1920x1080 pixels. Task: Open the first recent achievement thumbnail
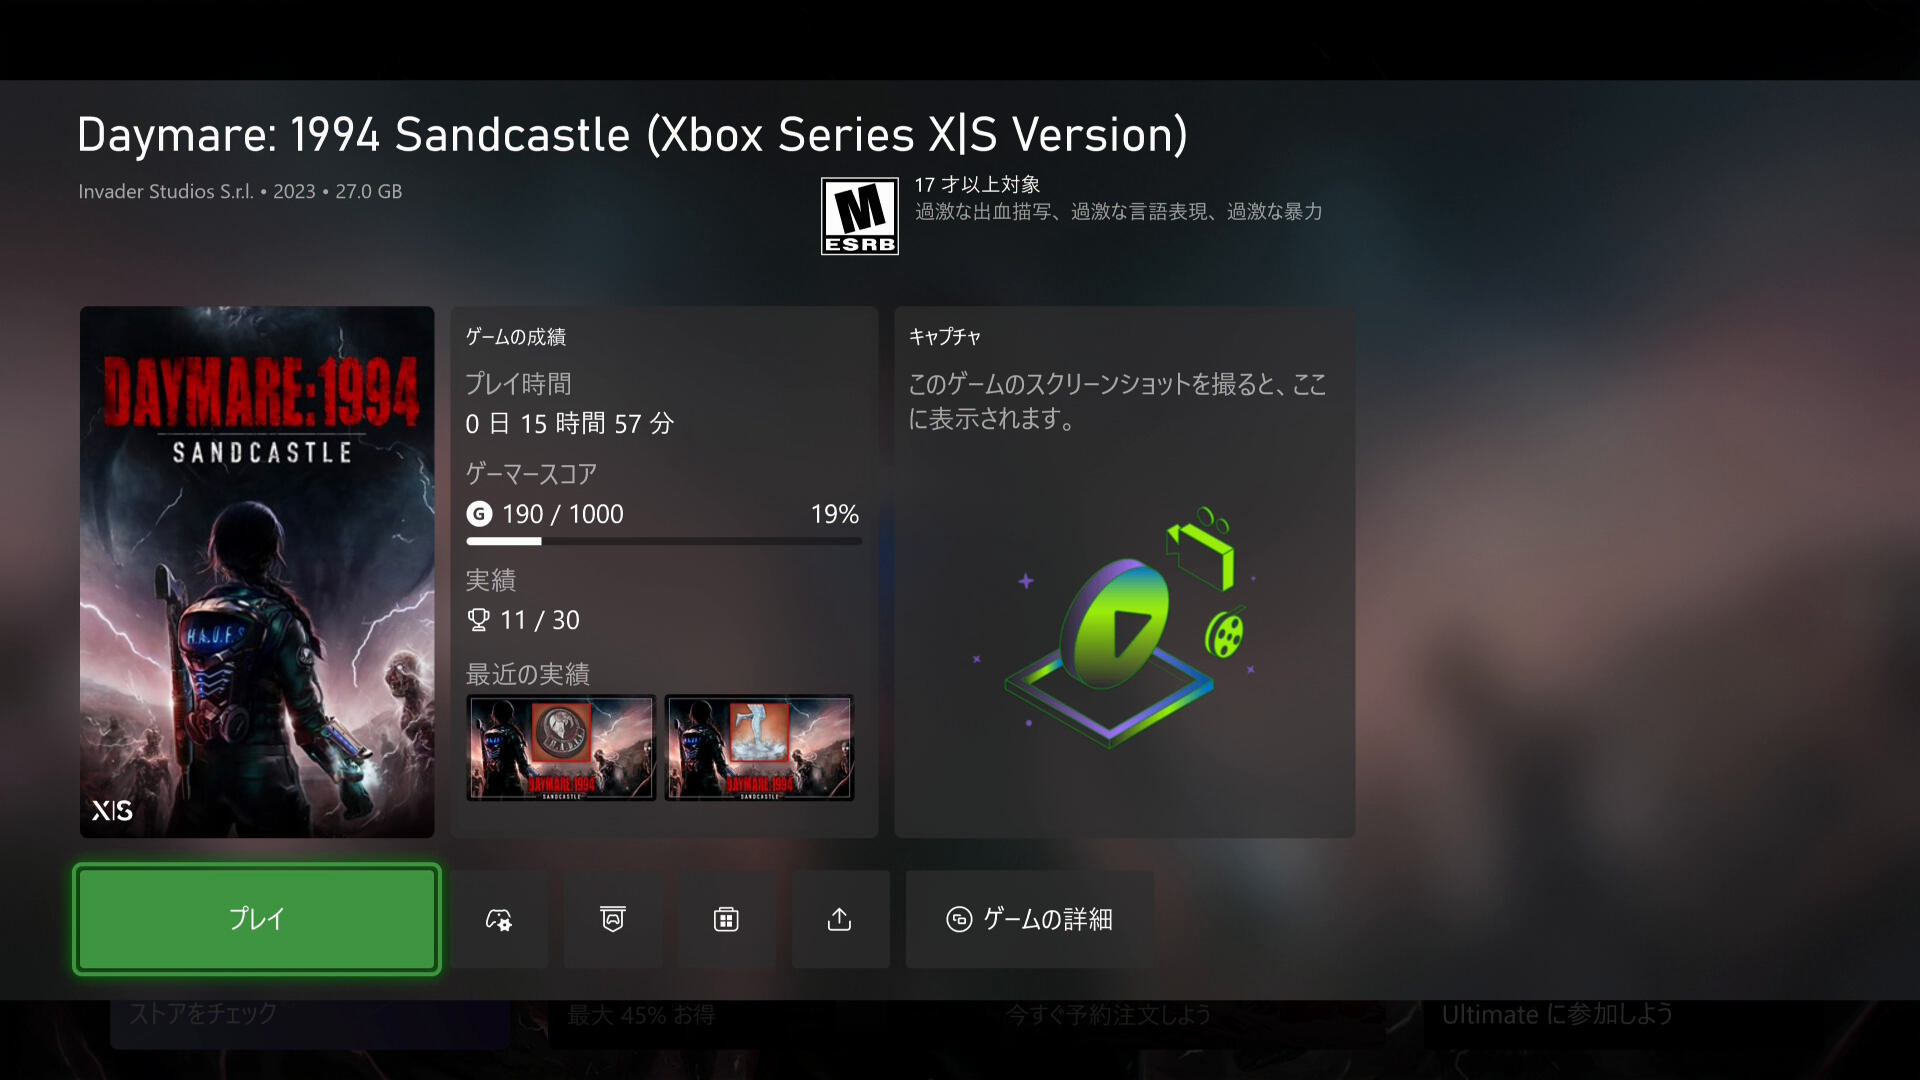[561, 748]
